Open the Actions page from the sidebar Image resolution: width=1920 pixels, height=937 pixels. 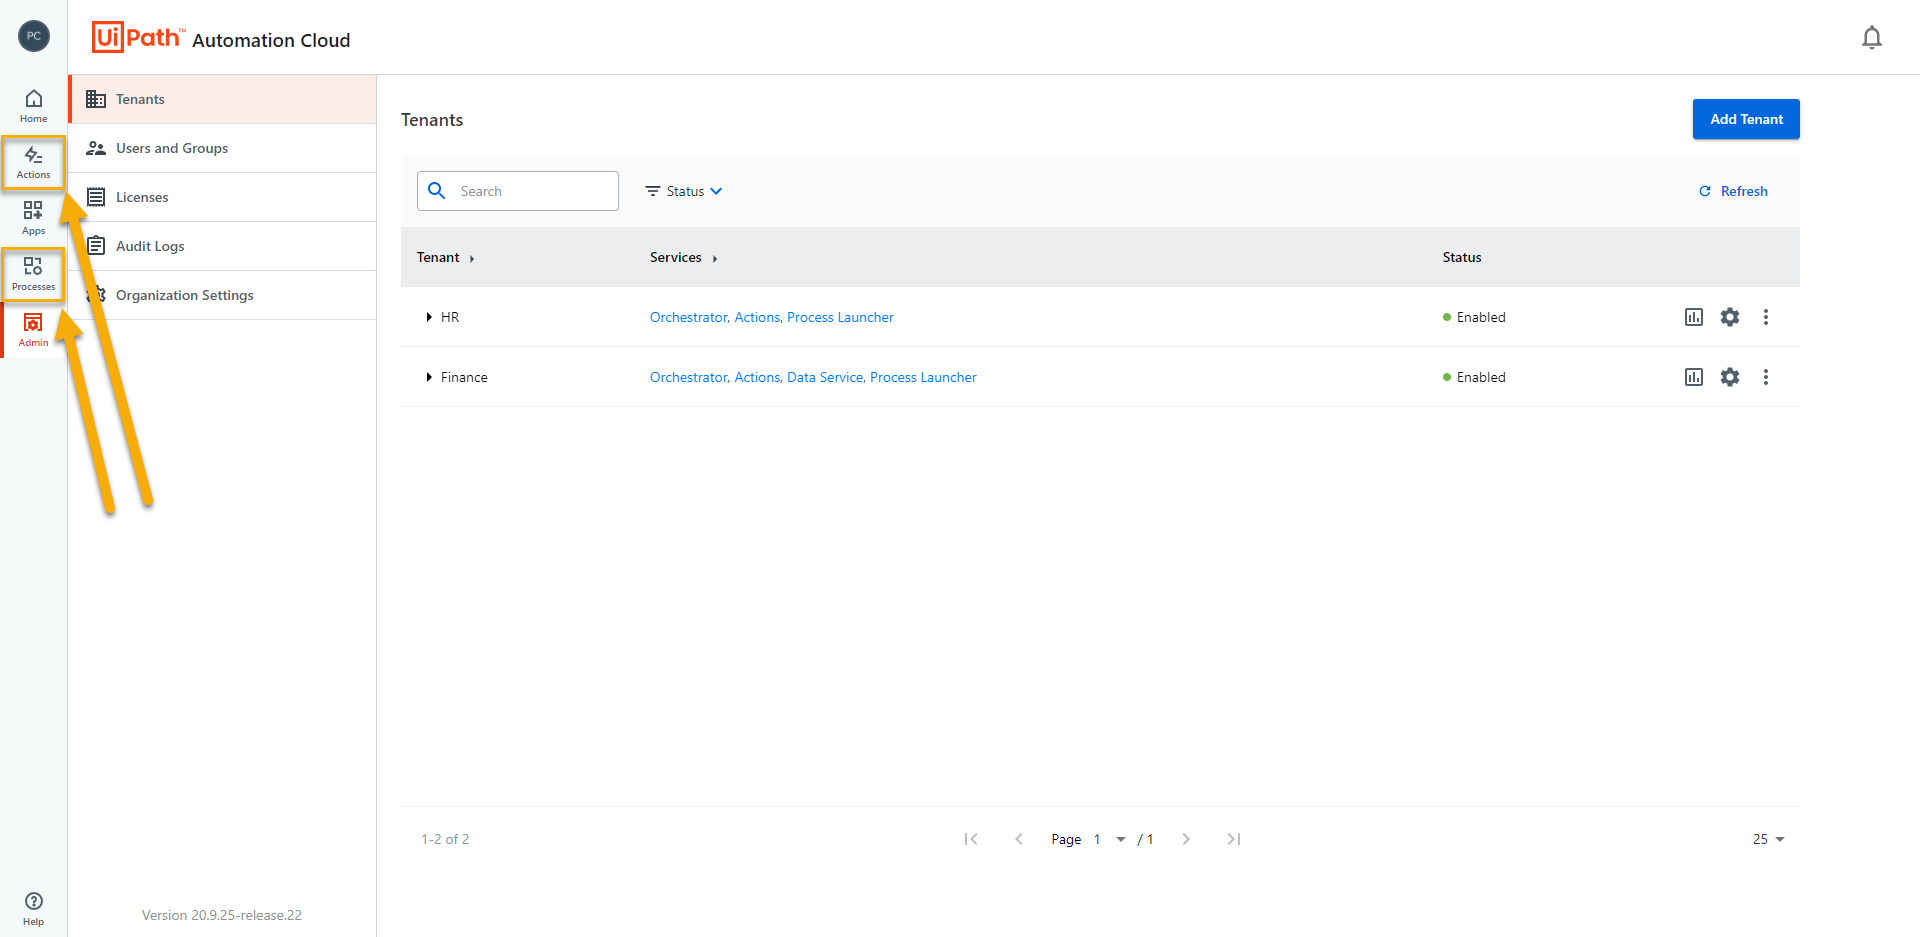click(33, 161)
